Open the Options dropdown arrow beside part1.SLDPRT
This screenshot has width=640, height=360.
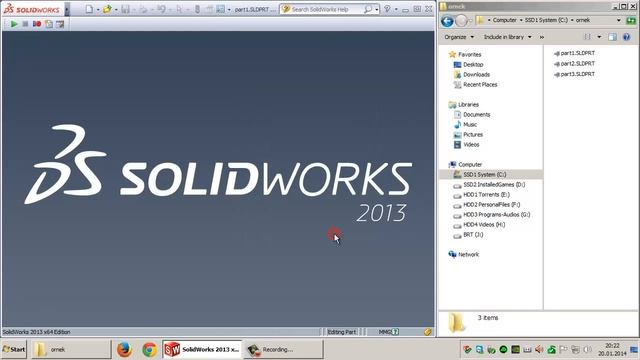[x=229, y=9]
